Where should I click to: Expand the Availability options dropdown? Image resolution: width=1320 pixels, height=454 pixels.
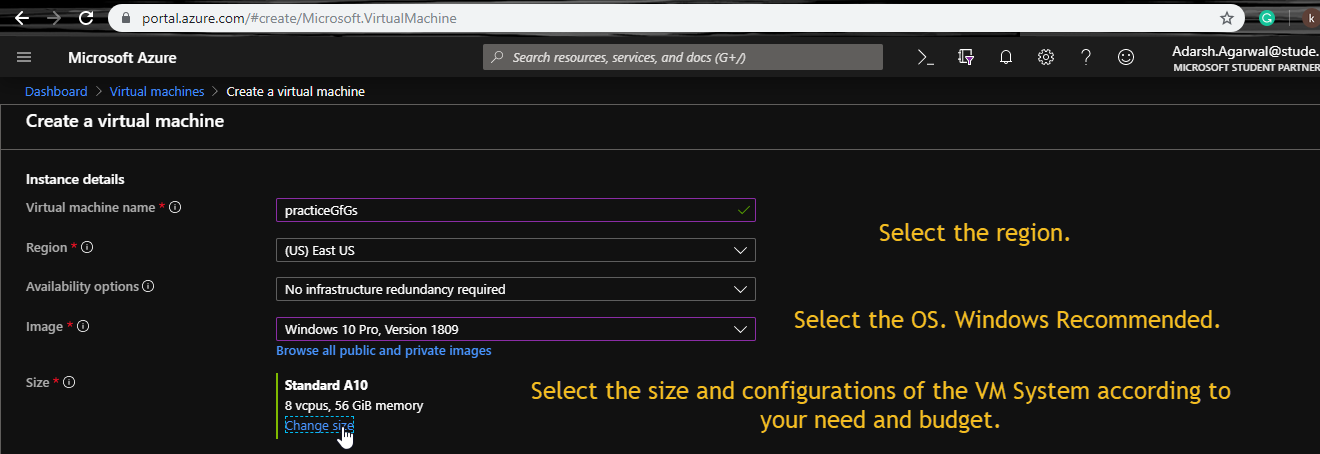pyautogui.click(x=515, y=289)
